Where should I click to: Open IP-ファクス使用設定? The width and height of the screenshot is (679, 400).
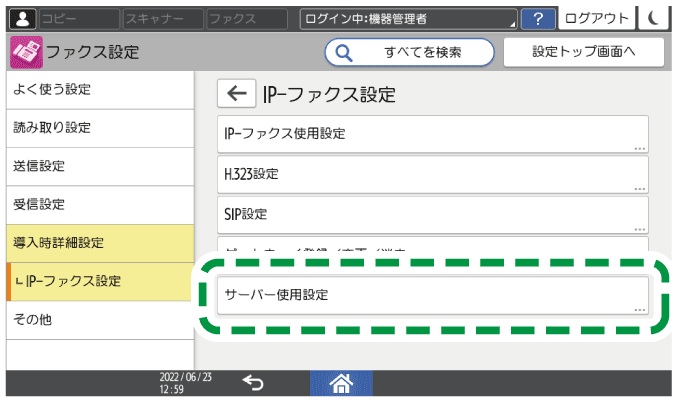[433, 134]
